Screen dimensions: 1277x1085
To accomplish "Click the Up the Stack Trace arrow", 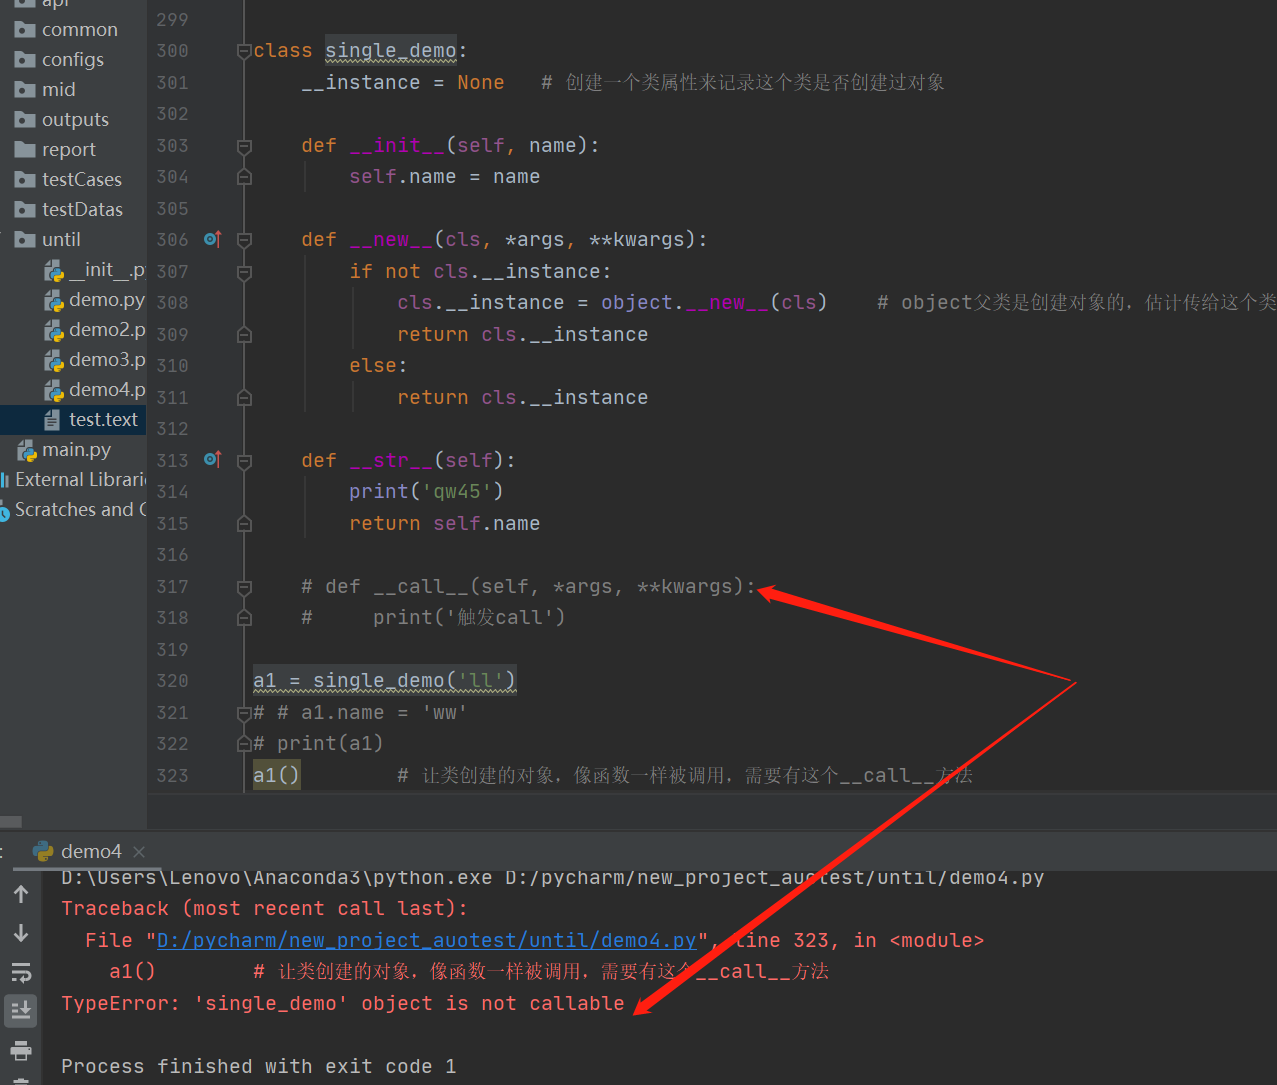I will pyautogui.click(x=21, y=894).
